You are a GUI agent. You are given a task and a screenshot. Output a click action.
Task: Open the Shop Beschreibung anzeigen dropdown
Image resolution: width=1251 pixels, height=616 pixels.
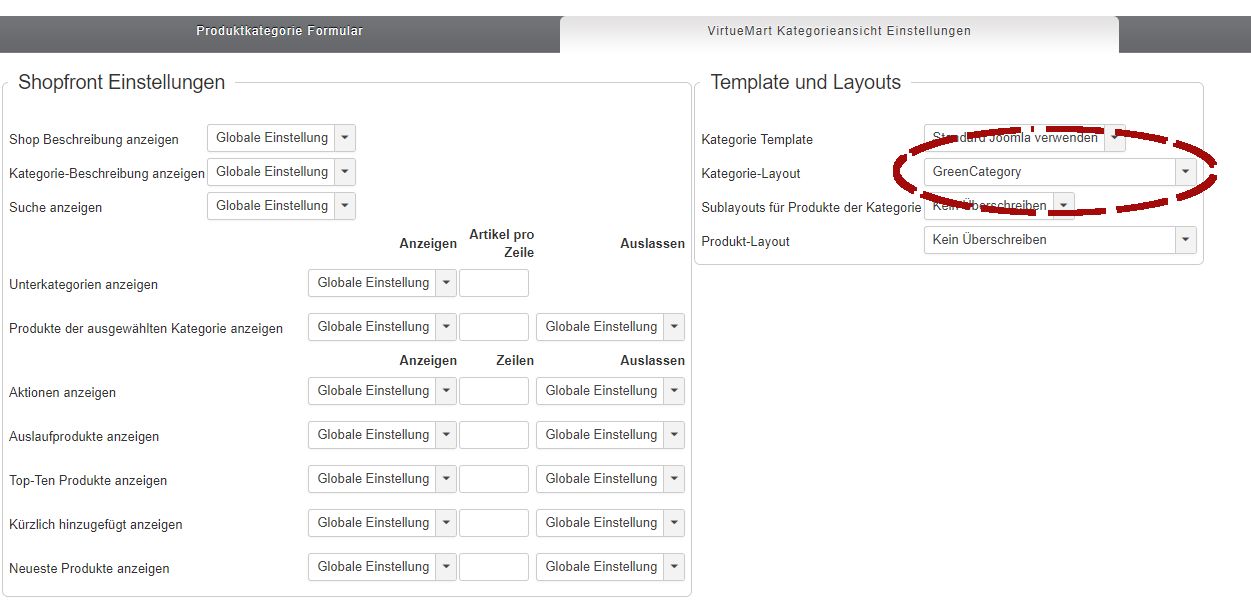(x=281, y=138)
